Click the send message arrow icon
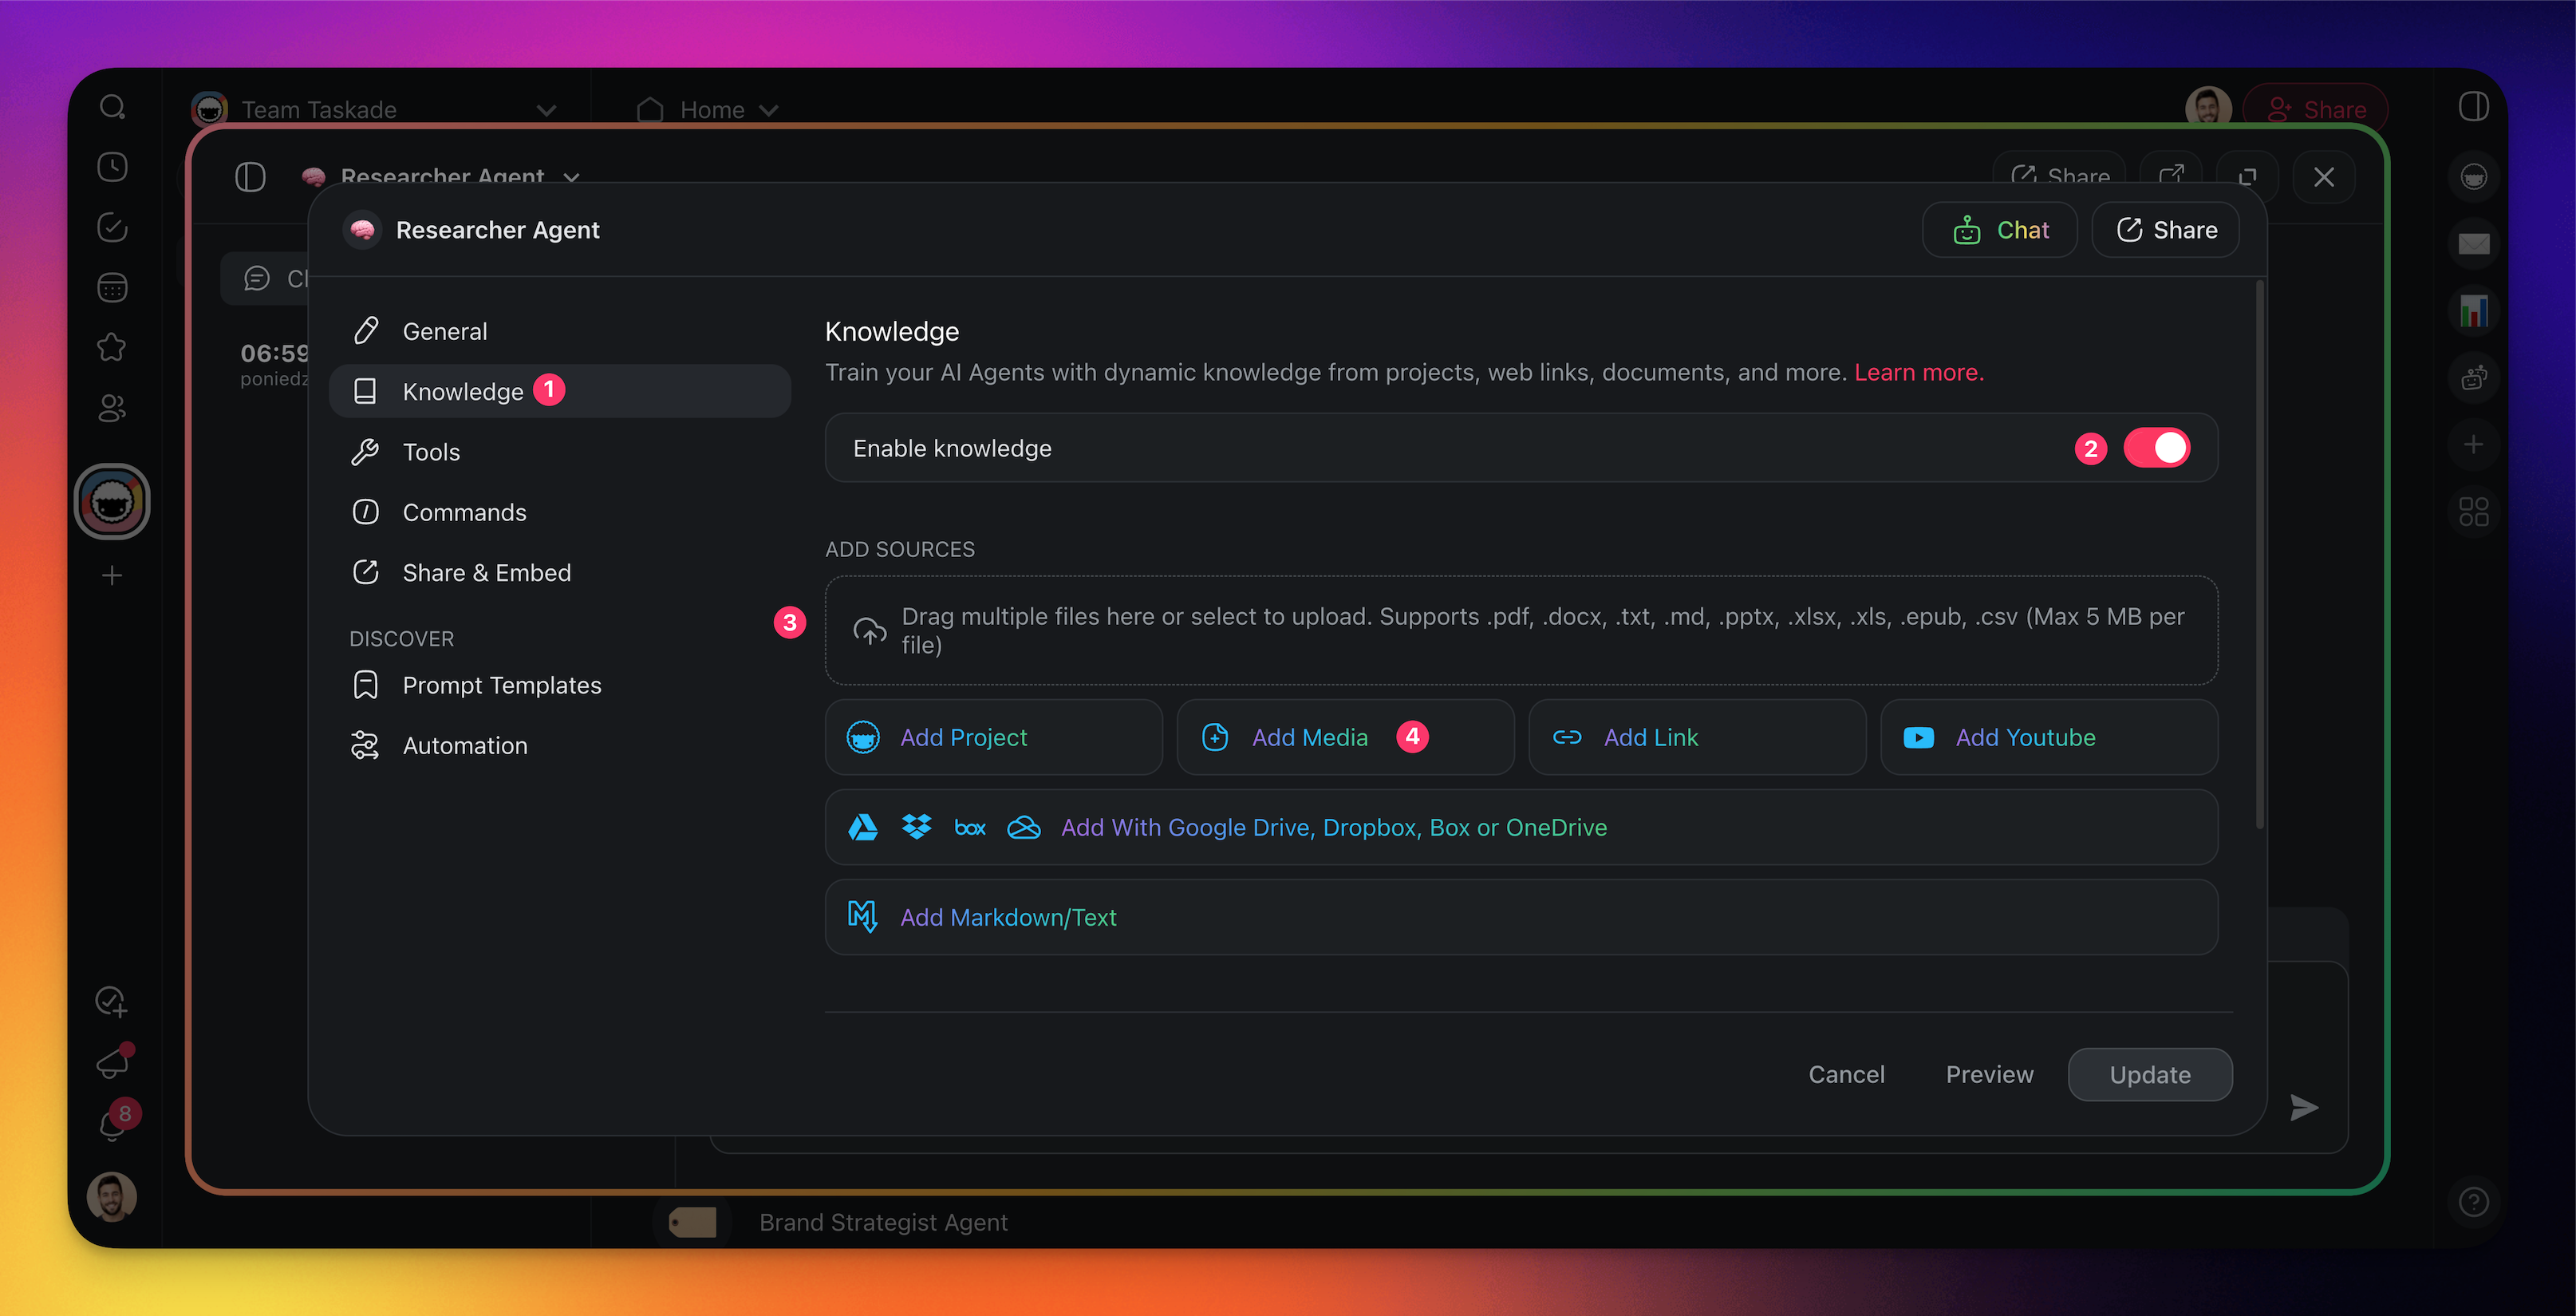Image resolution: width=2576 pixels, height=1316 pixels. coord(2303,1107)
